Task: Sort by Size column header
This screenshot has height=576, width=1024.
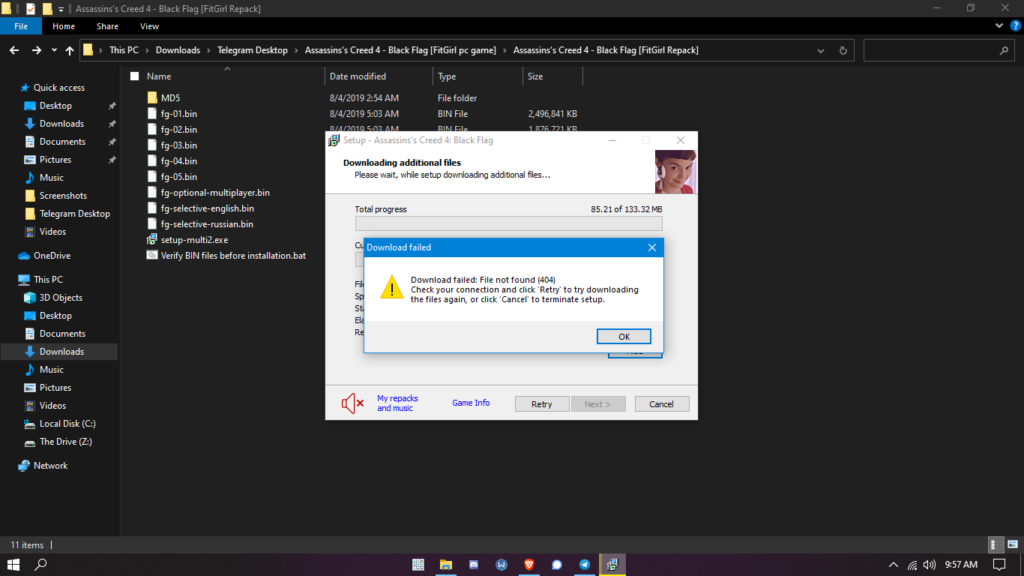Action: click(x=535, y=76)
